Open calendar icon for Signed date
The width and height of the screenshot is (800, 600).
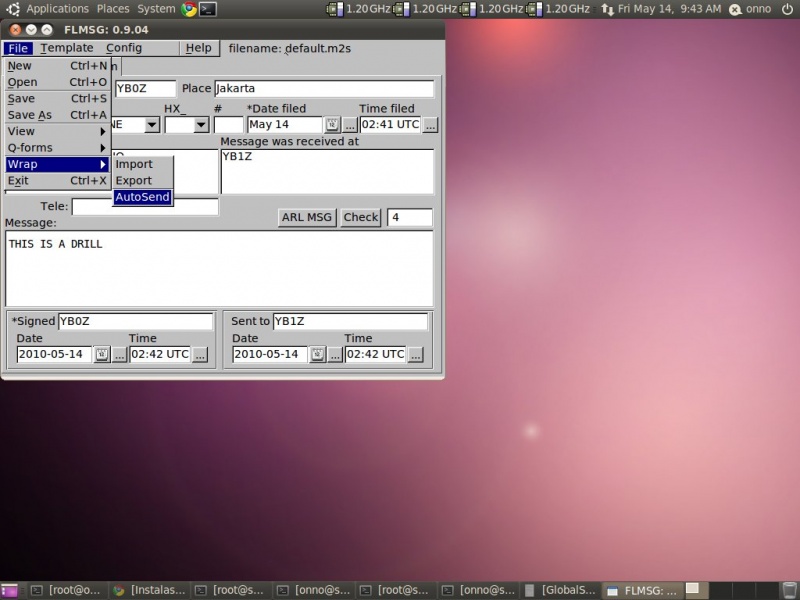point(102,355)
